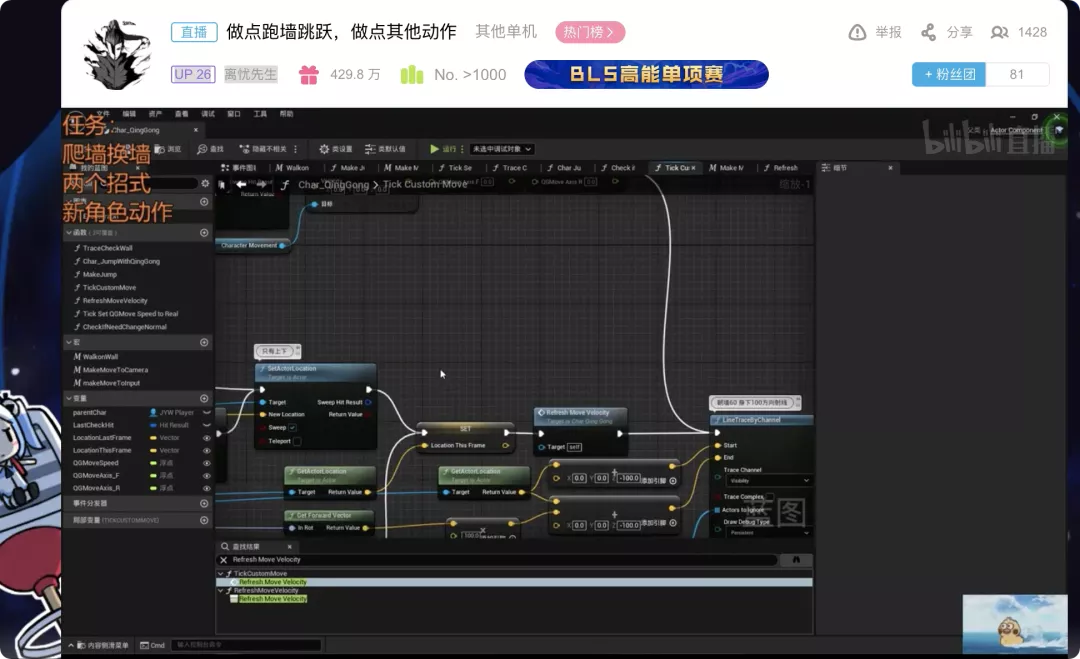Open the Edit (编辑) menu
The width and height of the screenshot is (1080, 659).
129,114
